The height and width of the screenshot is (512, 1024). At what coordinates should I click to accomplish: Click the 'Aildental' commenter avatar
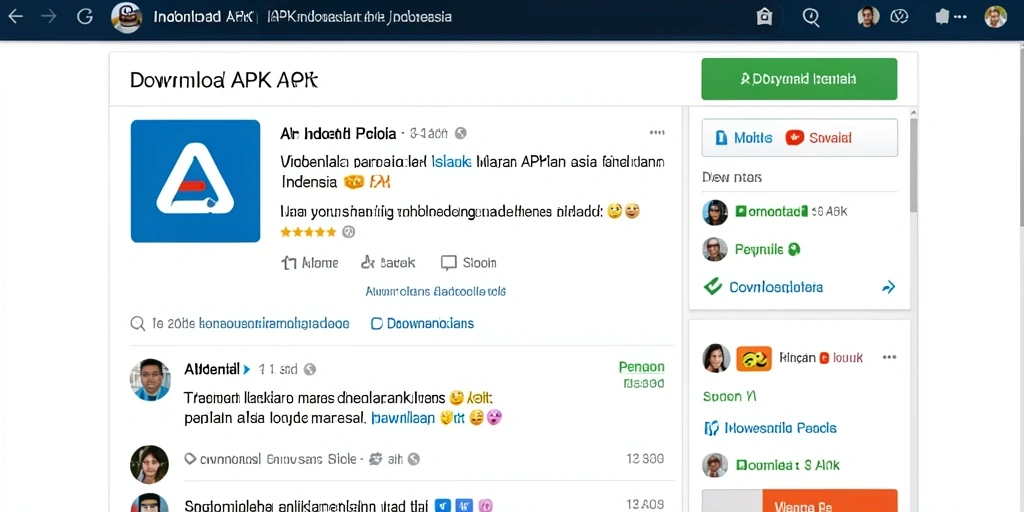point(150,379)
